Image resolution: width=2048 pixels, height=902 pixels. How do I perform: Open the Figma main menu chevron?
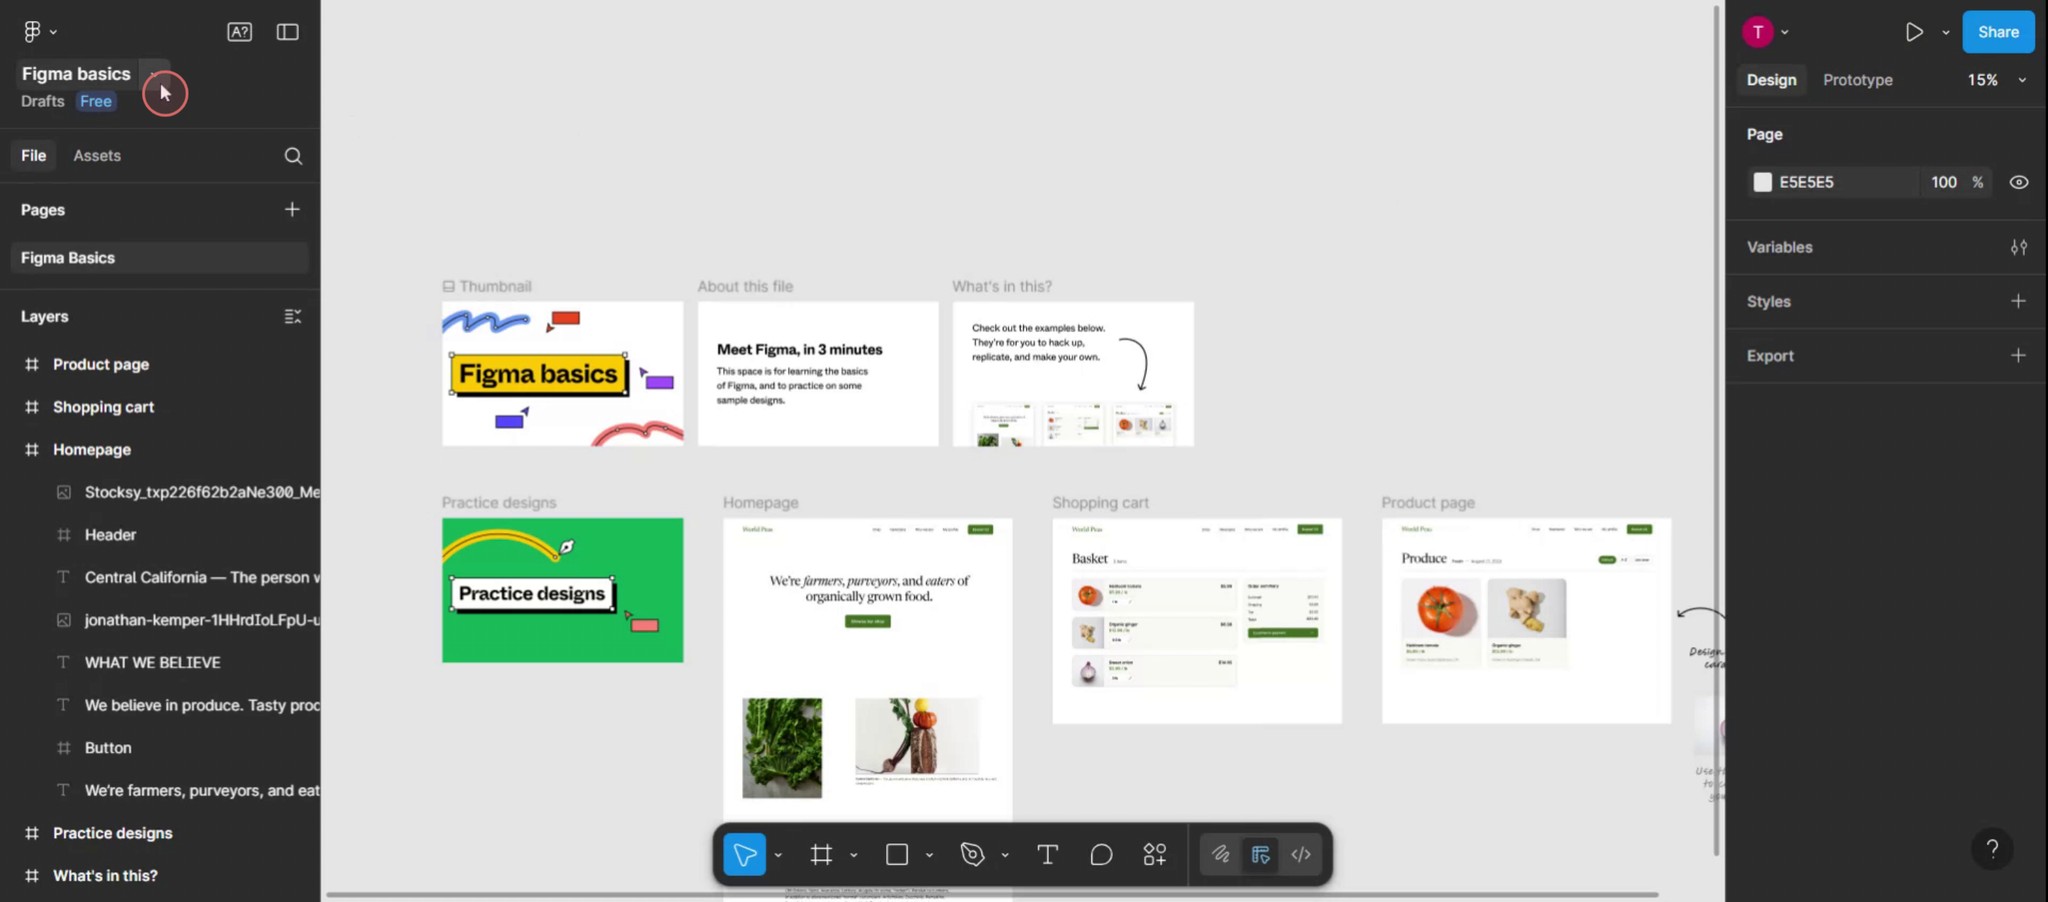click(55, 31)
